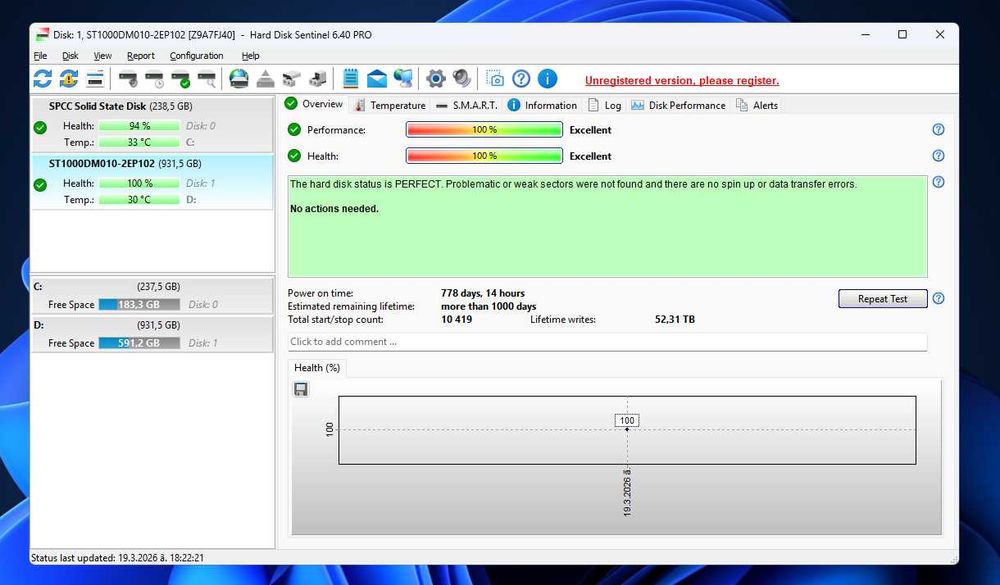1000x585 pixels.
Task: Click the question mark Help toolbar icon
Action: [521, 79]
